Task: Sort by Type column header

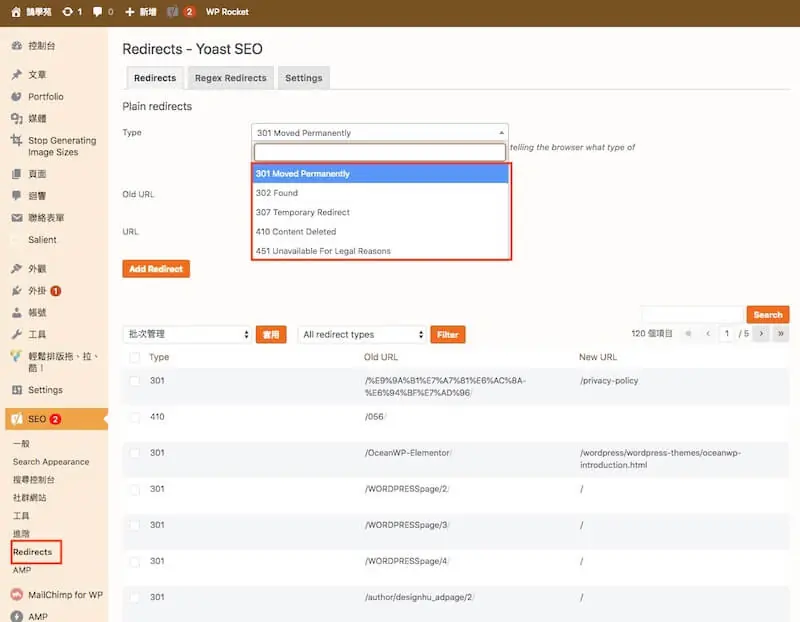Action: tap(159, 357)
